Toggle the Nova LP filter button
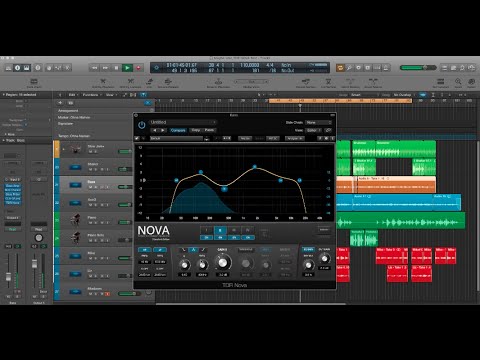Screen dimensions: 480x360 click(160, 250)
